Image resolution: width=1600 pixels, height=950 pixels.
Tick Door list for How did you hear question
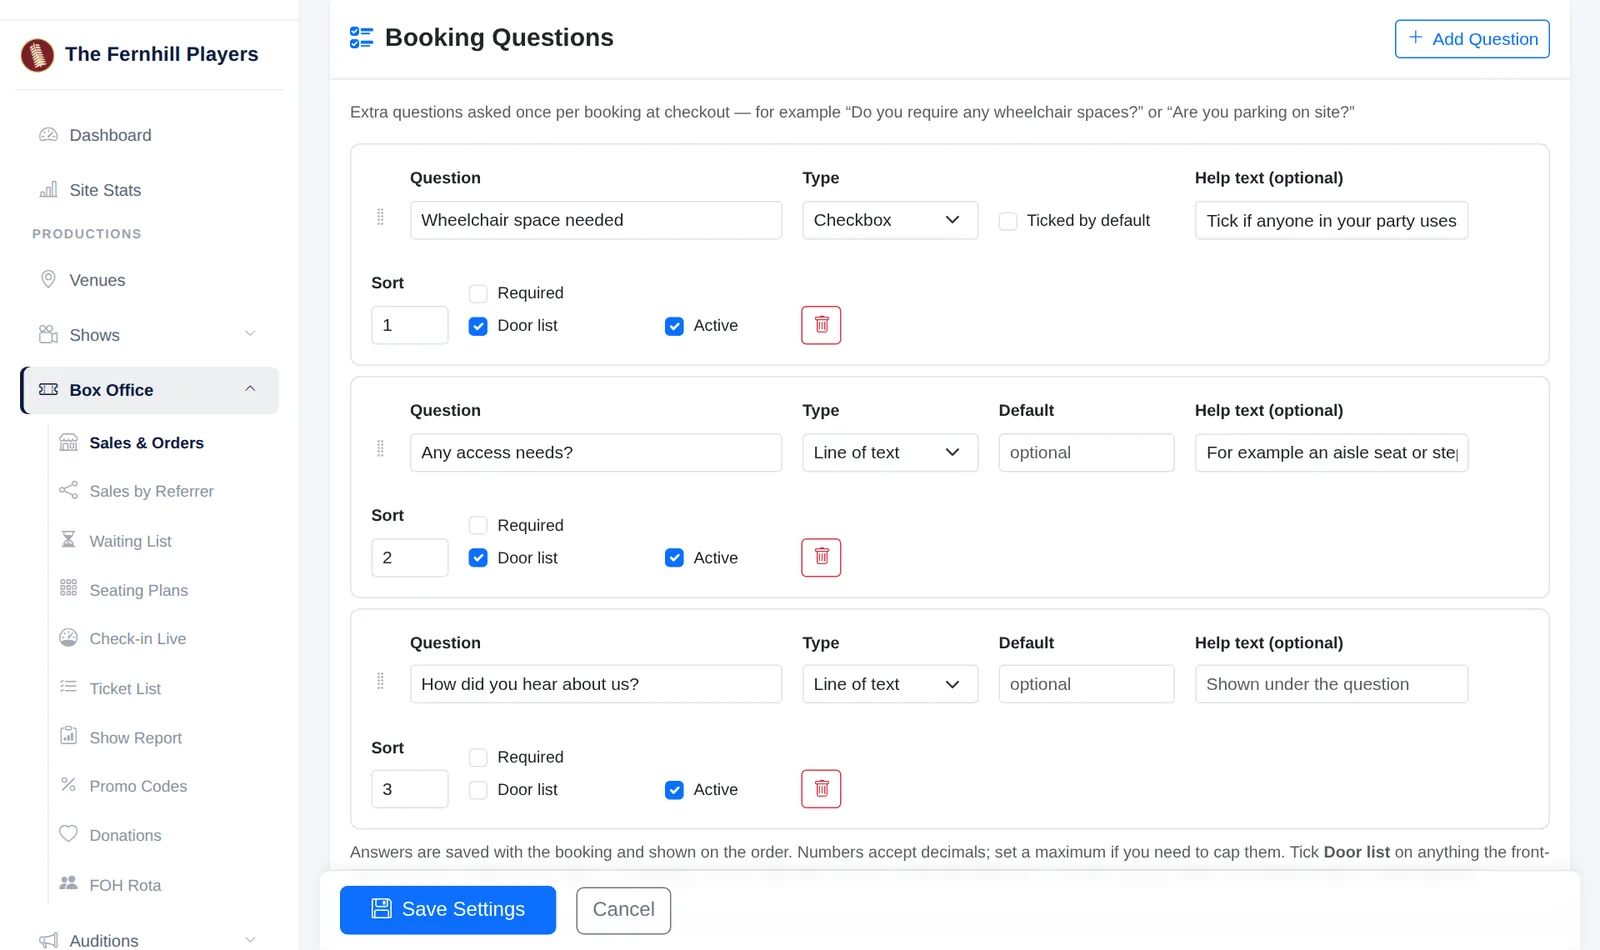(478, 790)
